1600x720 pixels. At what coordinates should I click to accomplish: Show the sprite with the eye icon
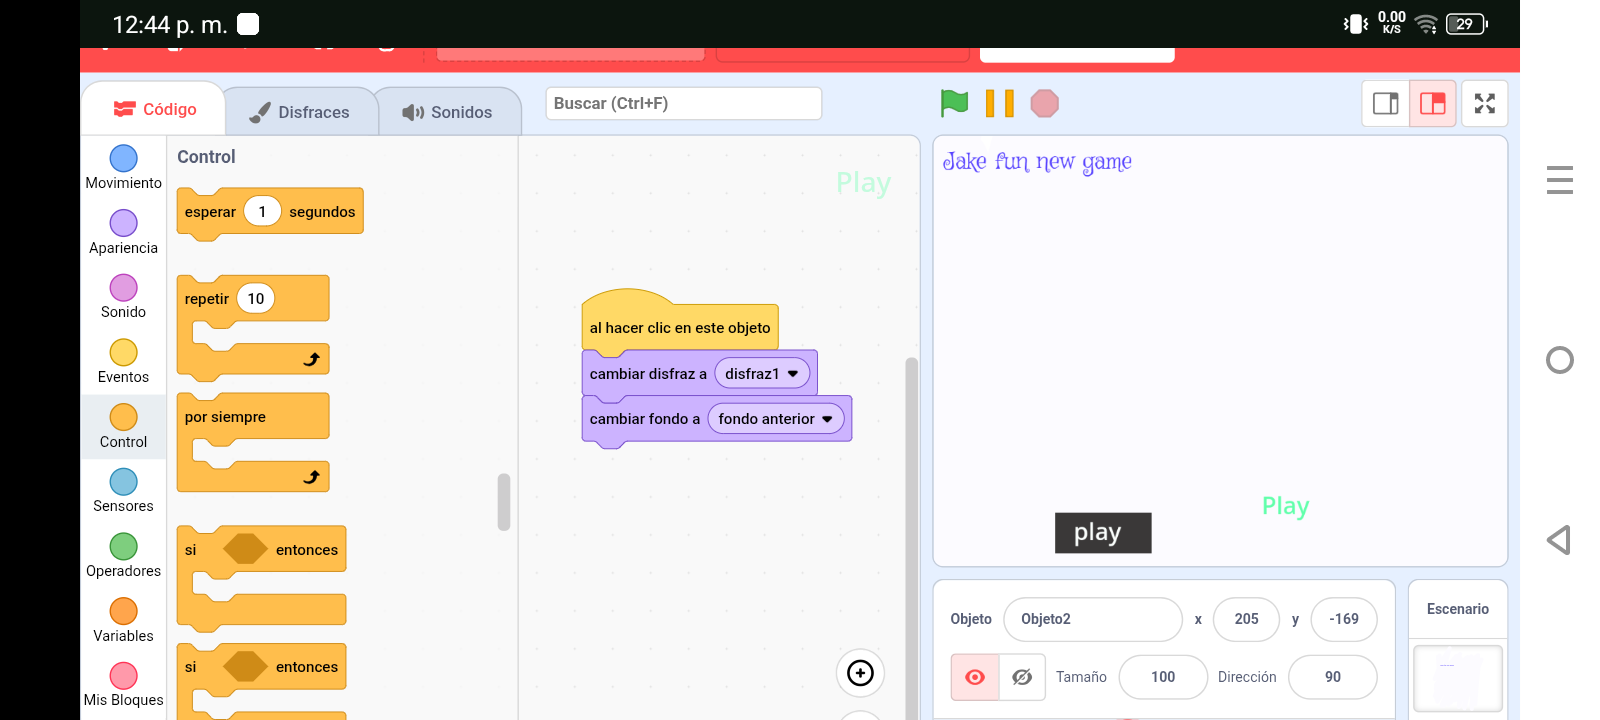(x=975, y=677)
